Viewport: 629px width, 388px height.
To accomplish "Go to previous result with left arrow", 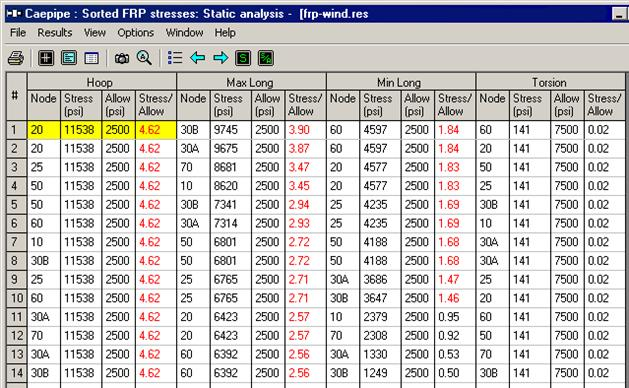I will click(197, 58).
